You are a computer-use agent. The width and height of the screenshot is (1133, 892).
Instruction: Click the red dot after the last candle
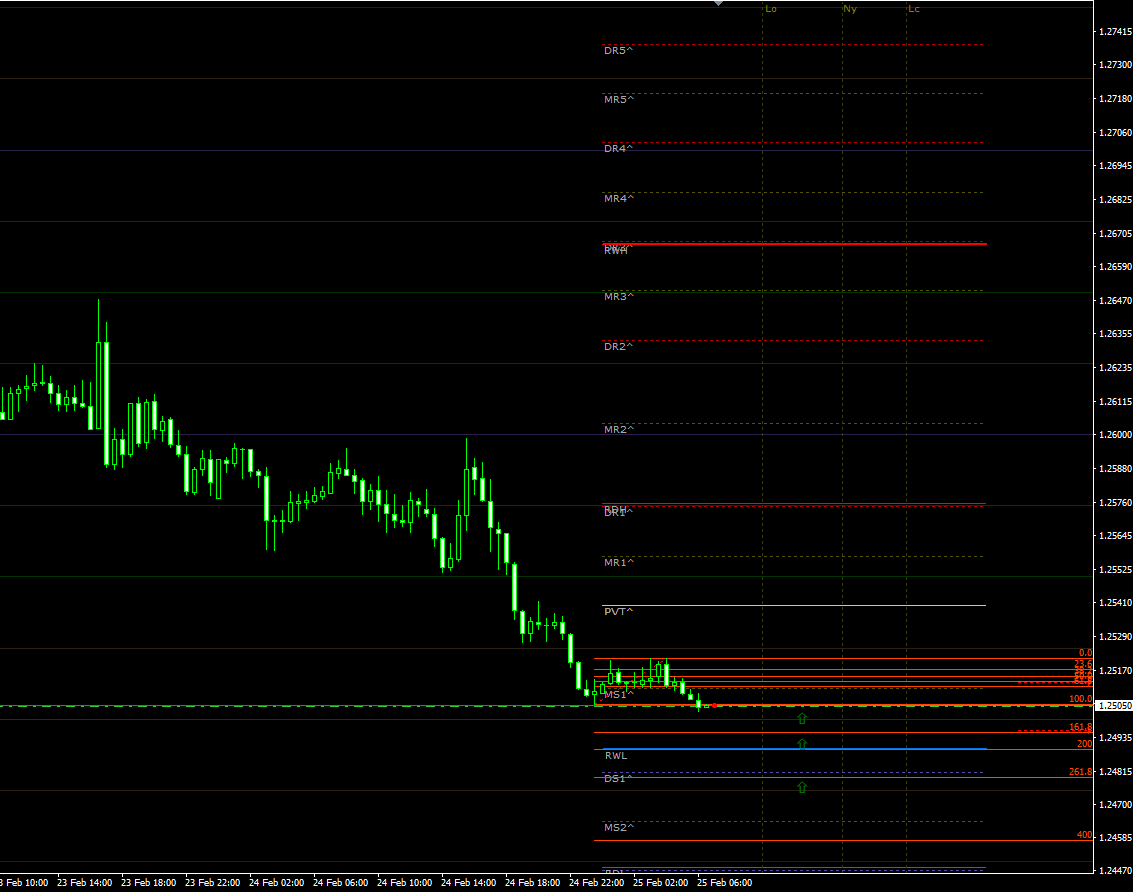715,706
